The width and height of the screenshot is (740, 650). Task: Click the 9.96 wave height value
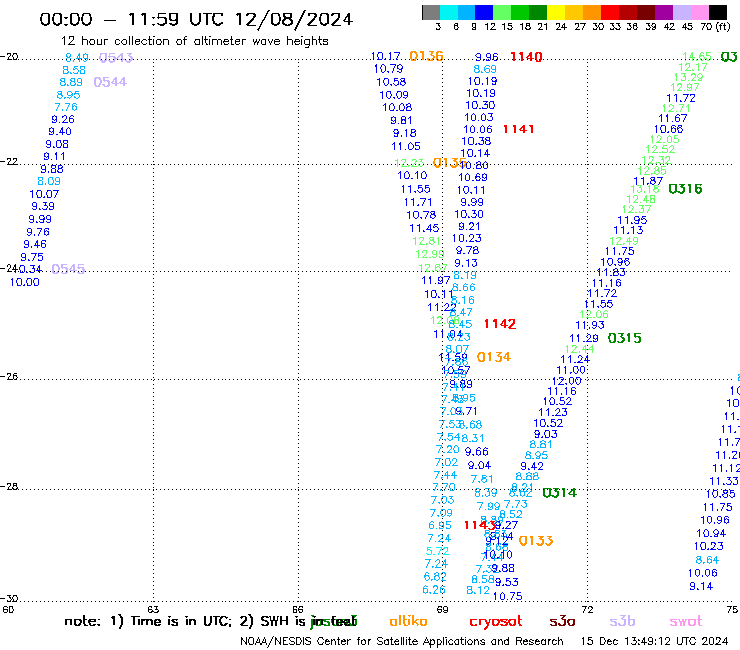click(487, 57)
